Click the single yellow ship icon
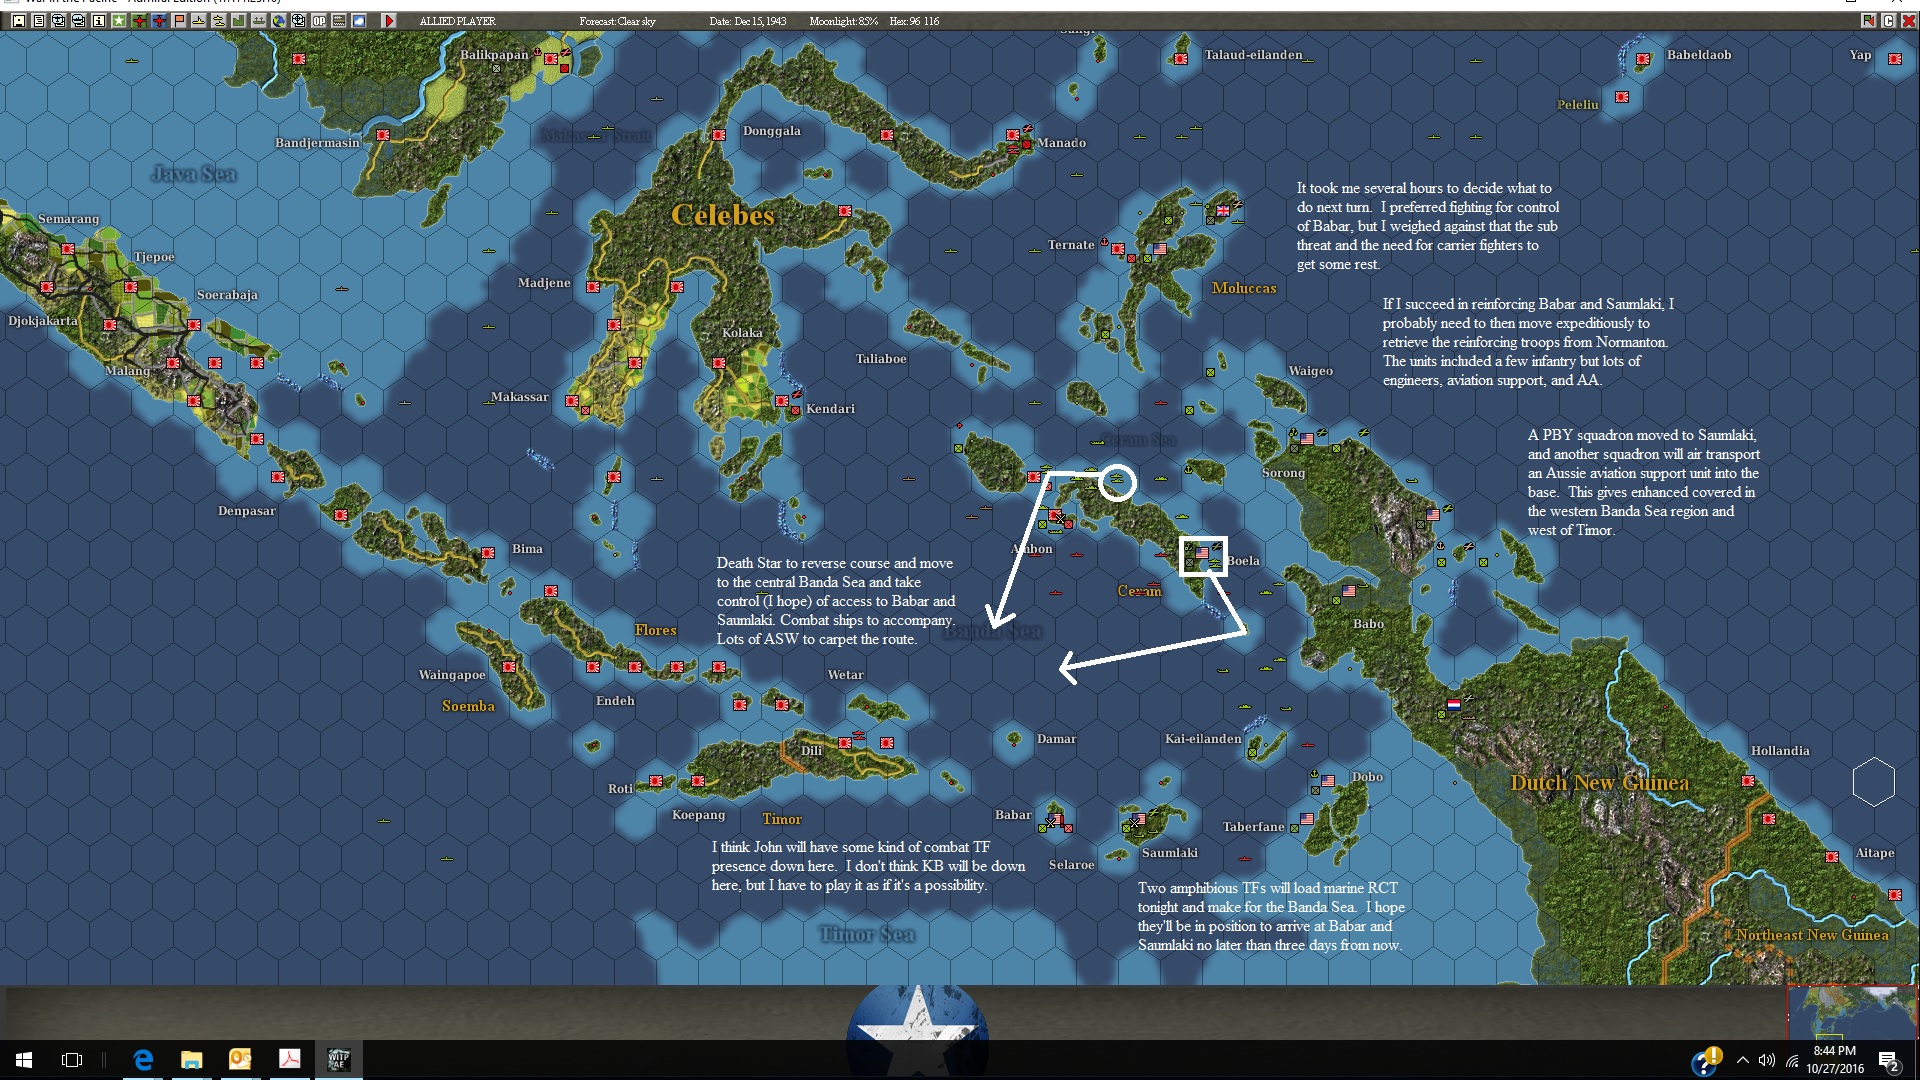 click(x=199, y=20)
